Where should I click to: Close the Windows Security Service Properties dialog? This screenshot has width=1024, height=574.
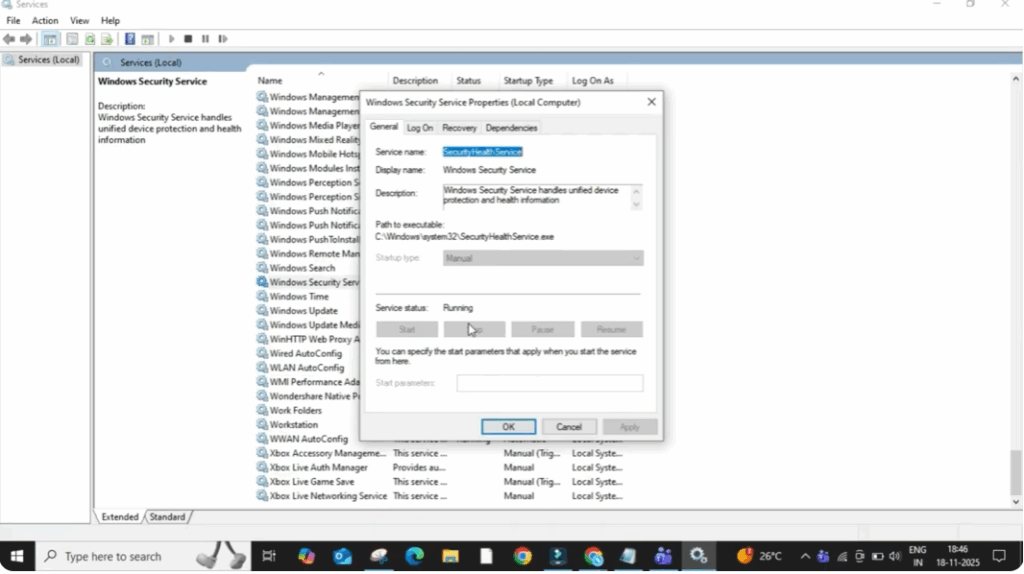tap(651, 102)
